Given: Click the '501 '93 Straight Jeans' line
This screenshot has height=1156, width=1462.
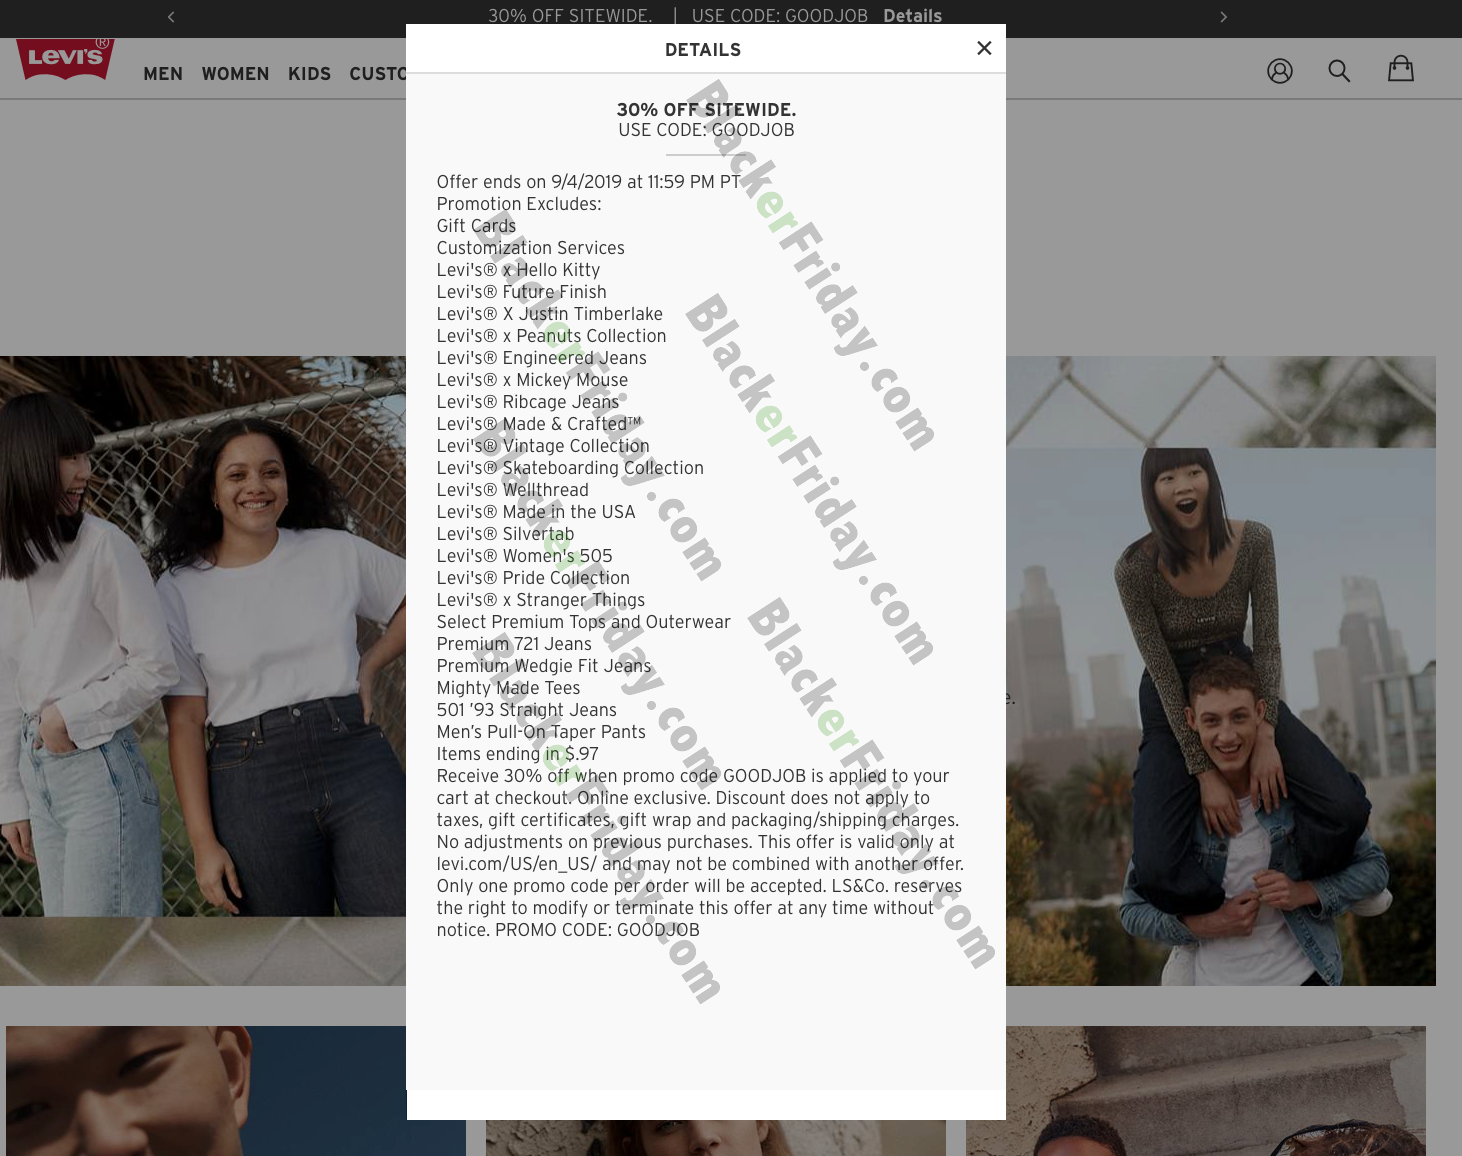Looking at the screenshot, I should point(527,710).
